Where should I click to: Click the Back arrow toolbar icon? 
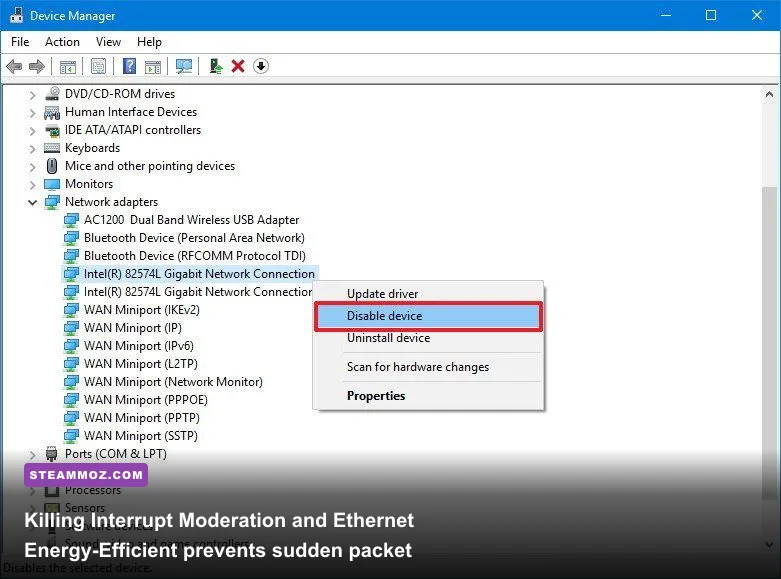pos(14,66)
